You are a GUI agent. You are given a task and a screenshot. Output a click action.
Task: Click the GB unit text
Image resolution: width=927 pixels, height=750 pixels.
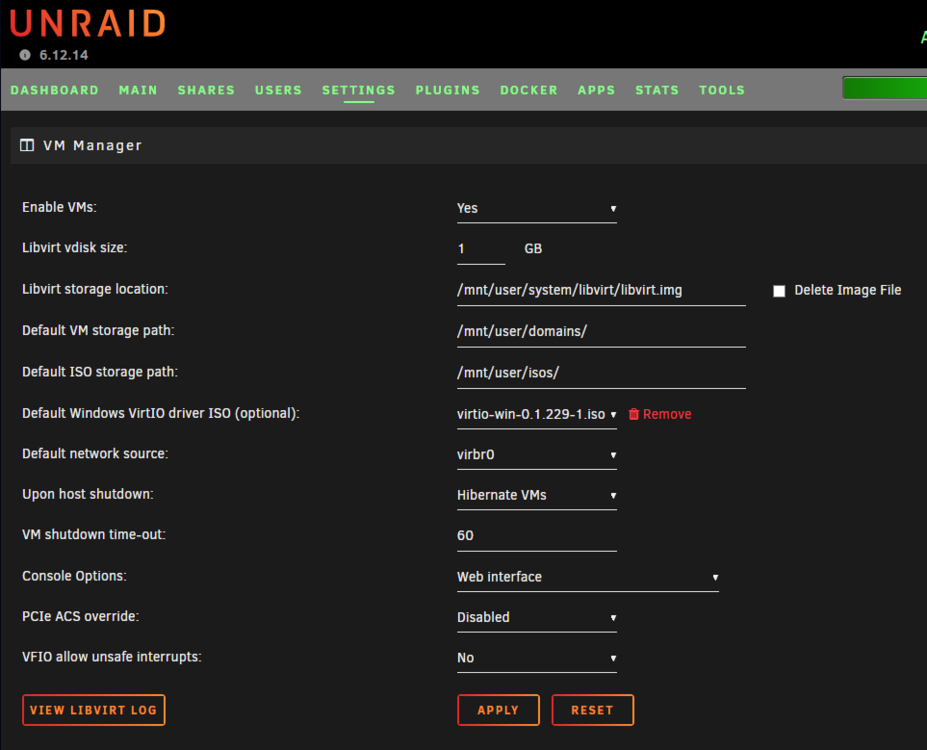533,249
